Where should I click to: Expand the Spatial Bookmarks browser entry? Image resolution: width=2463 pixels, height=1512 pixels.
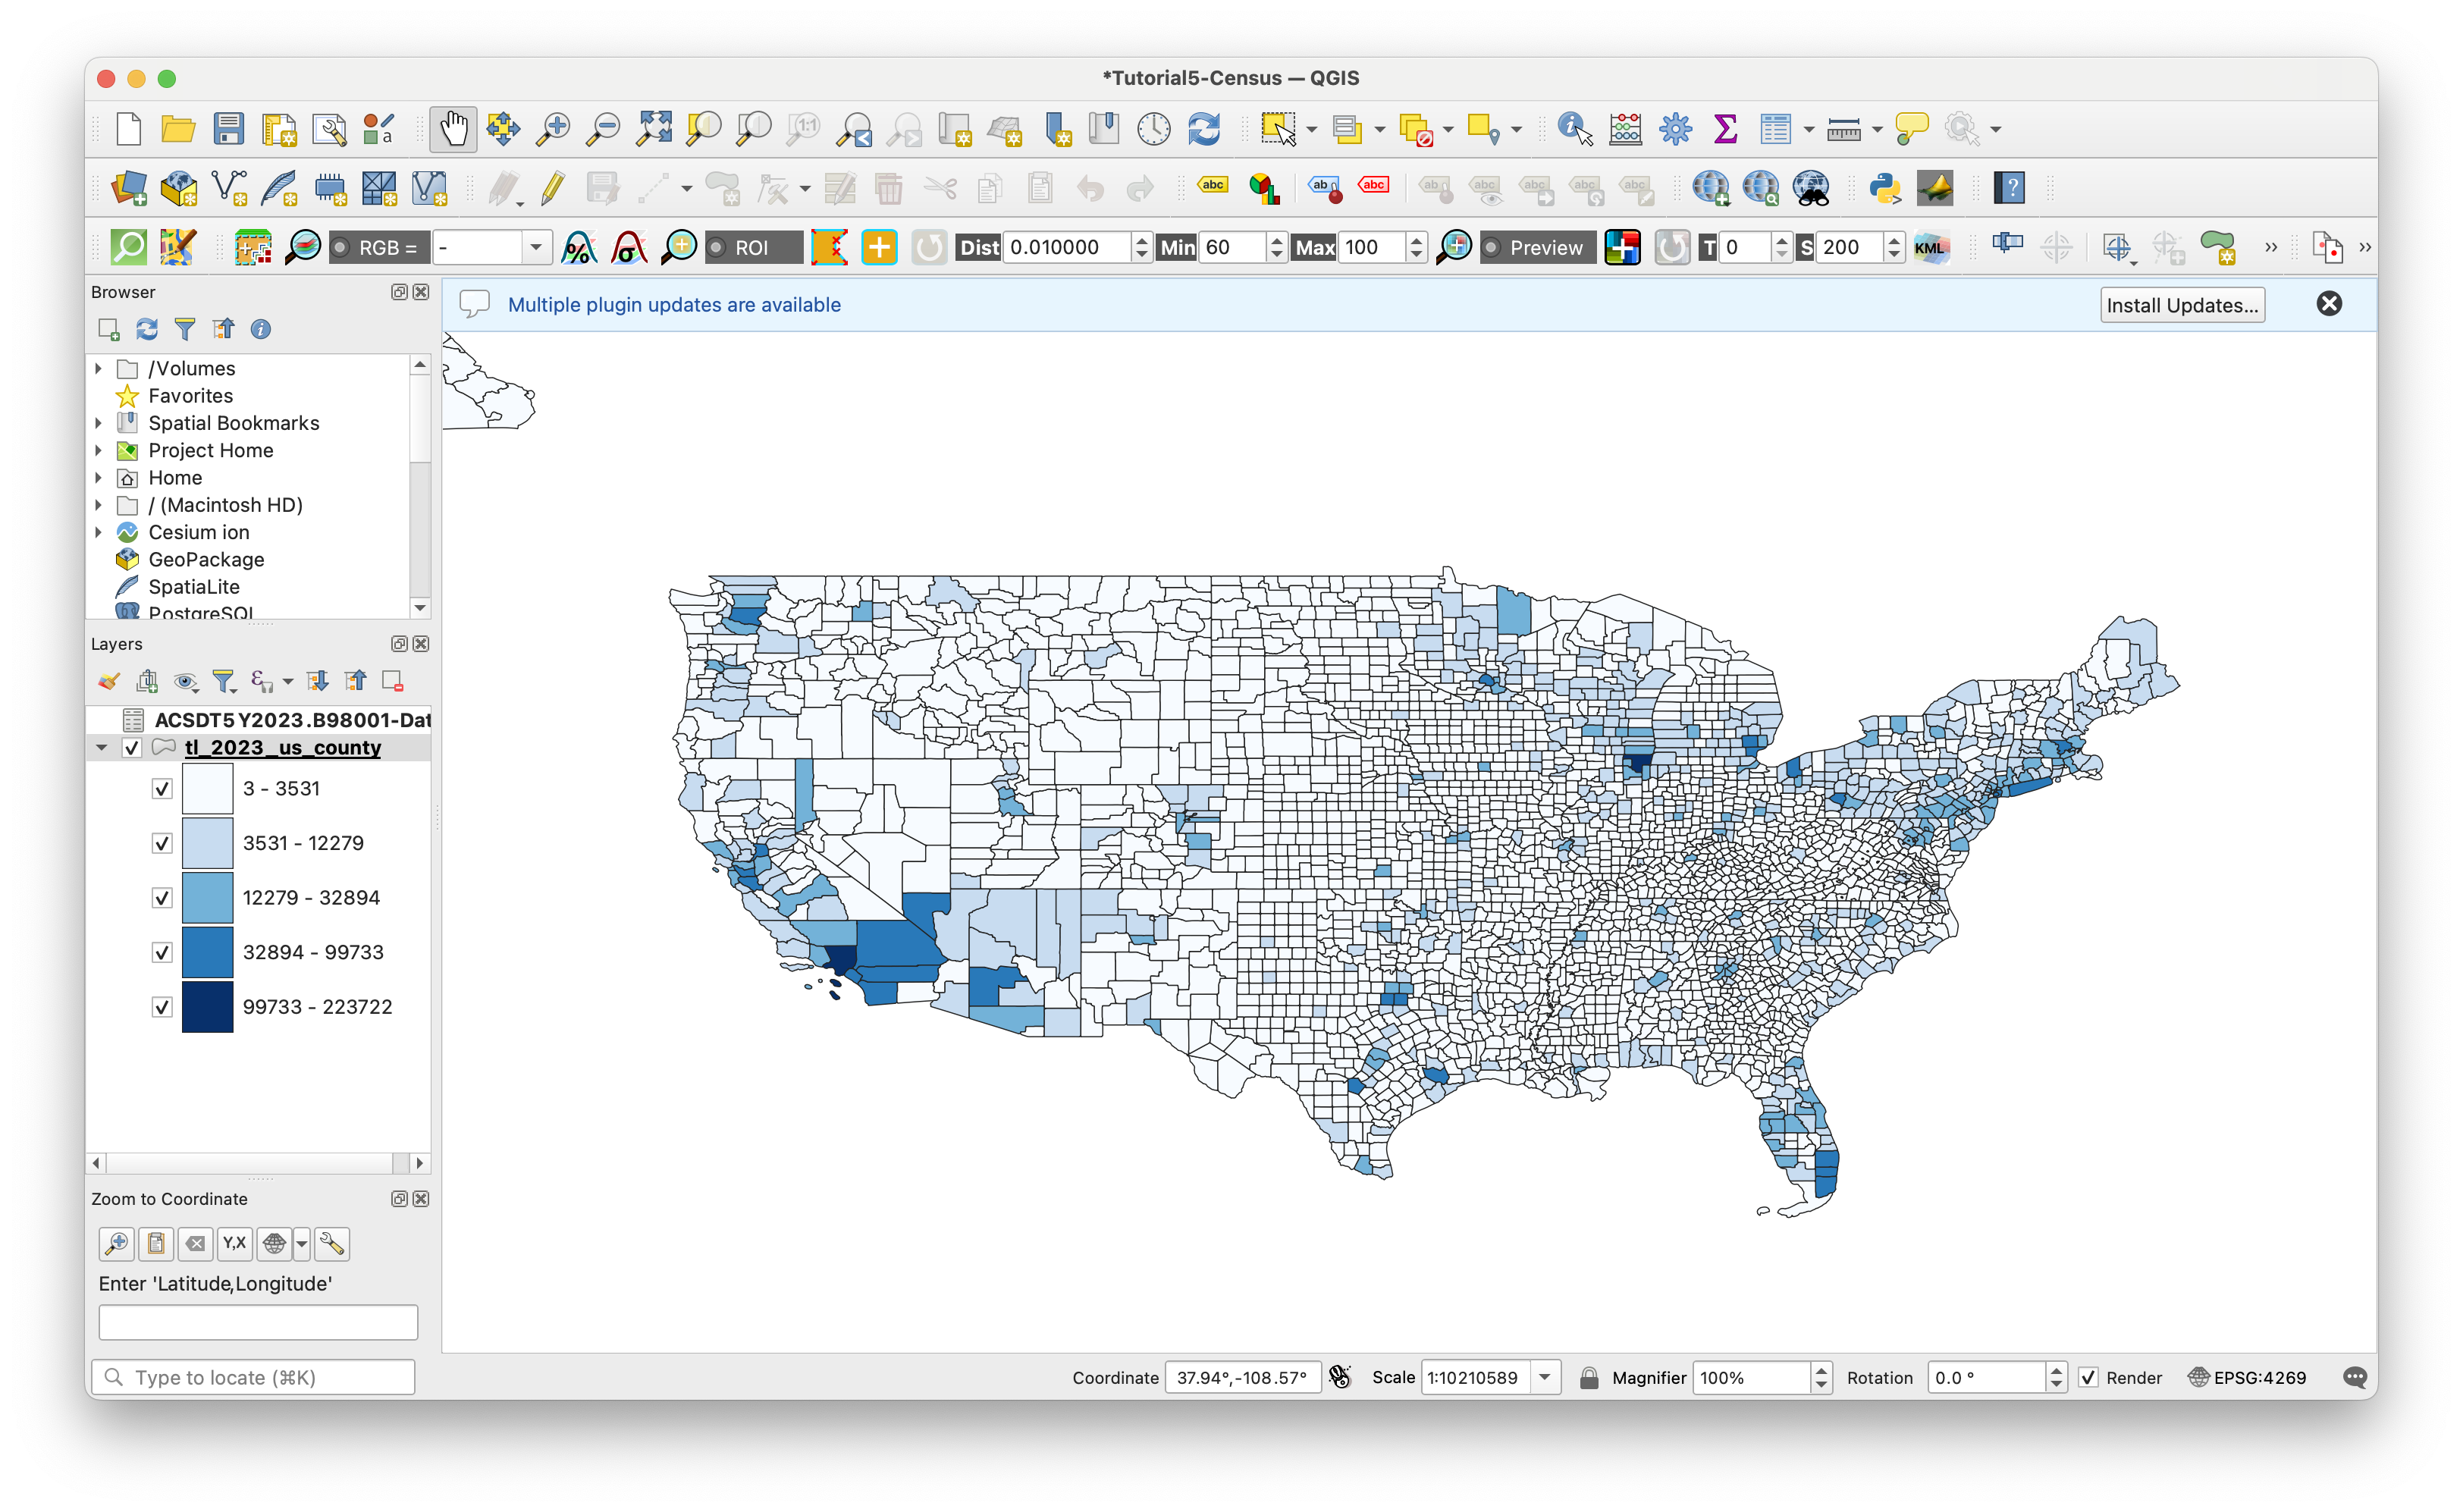pyautogui.click(x=99, y=423)
